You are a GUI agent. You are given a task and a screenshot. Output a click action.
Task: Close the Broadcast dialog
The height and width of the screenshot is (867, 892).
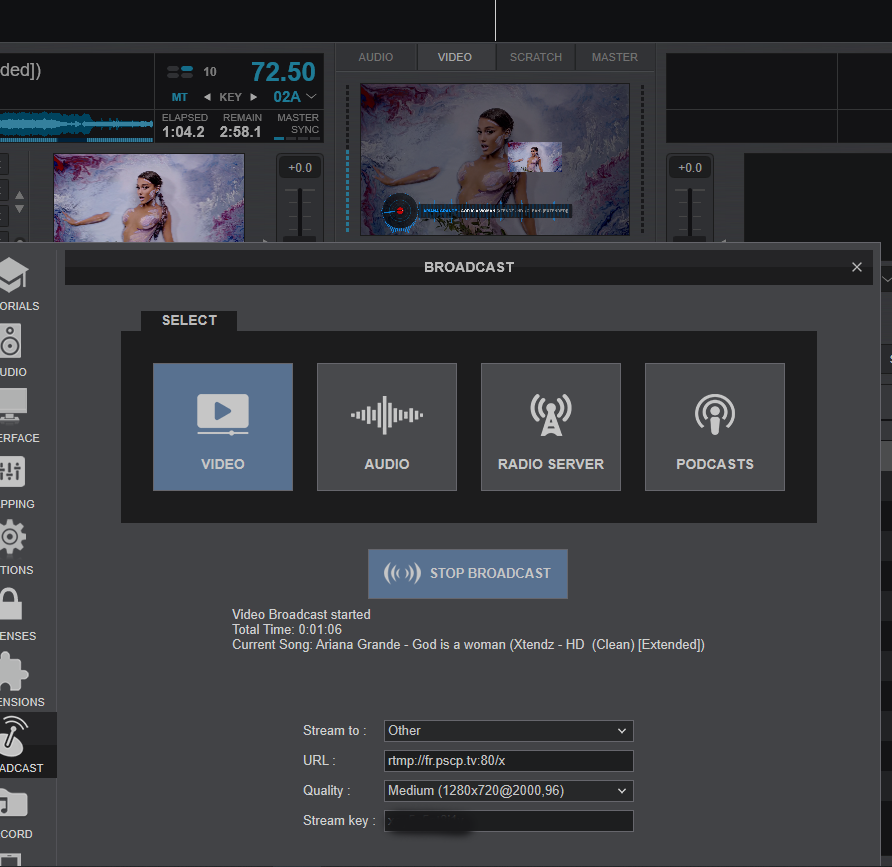pyautogui.click(x=857, y=267)
